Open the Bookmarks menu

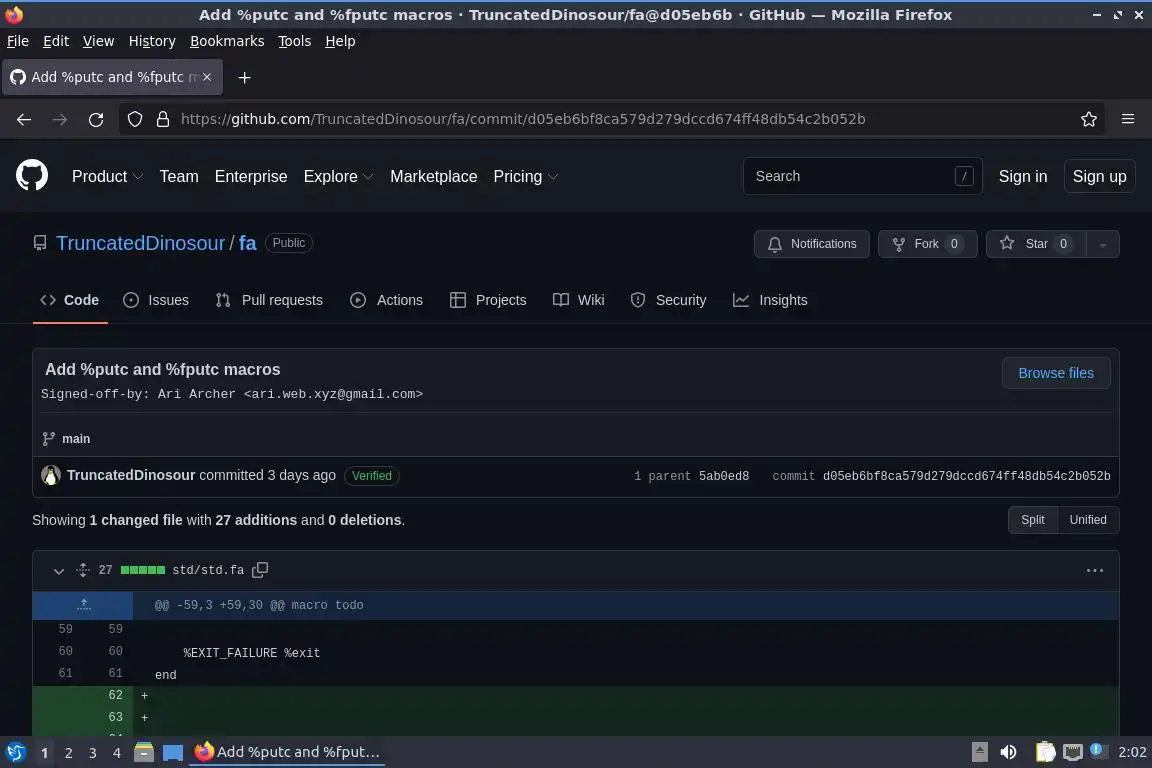tap(227, 41)
